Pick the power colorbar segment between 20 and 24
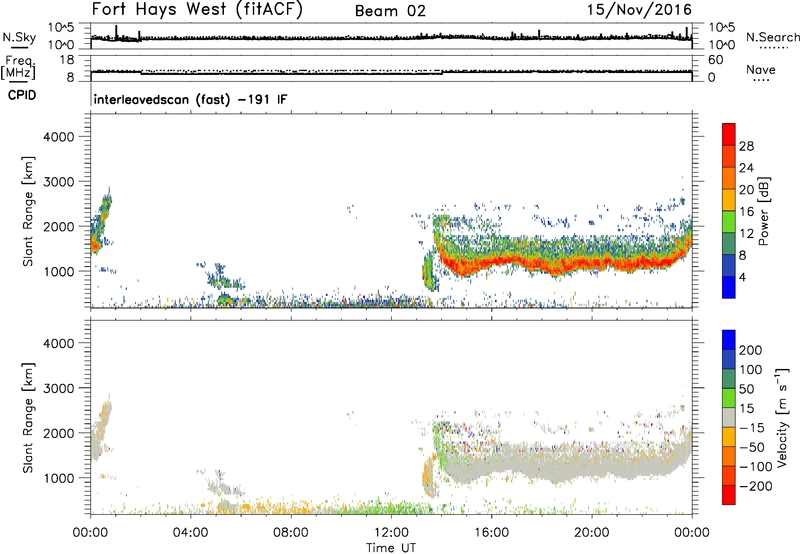Viewport: 800px width, 554px height. click(729, 178)
